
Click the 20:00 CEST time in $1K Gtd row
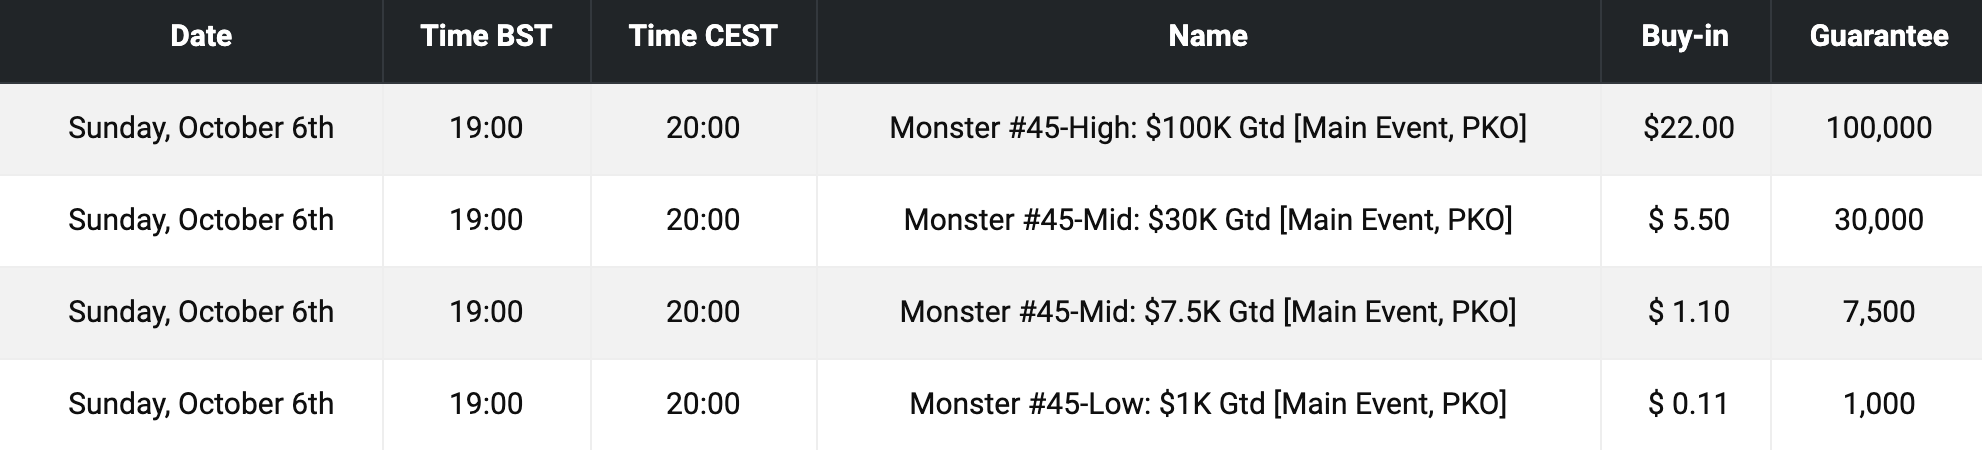703,404
